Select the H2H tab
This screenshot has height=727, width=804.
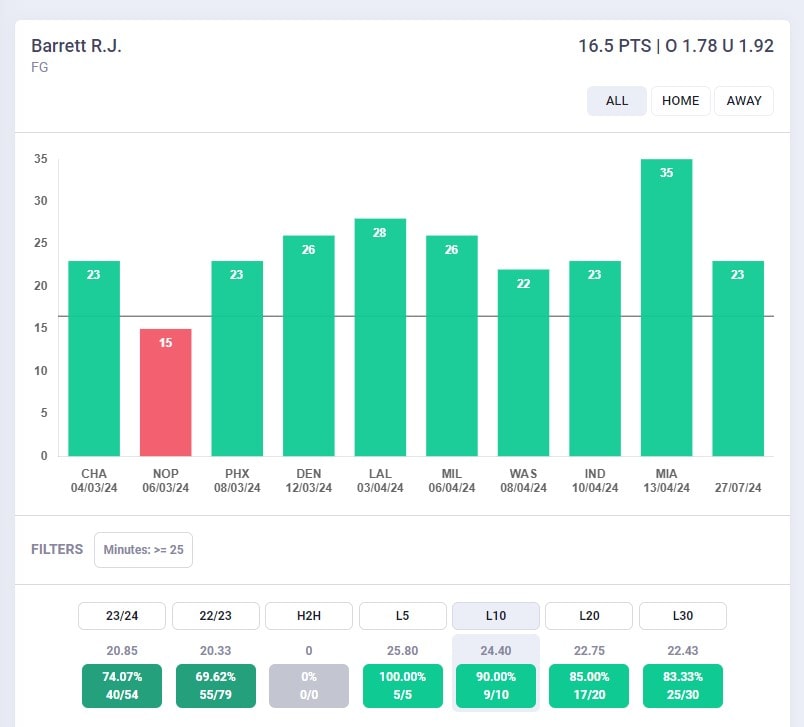click(309, 616)
